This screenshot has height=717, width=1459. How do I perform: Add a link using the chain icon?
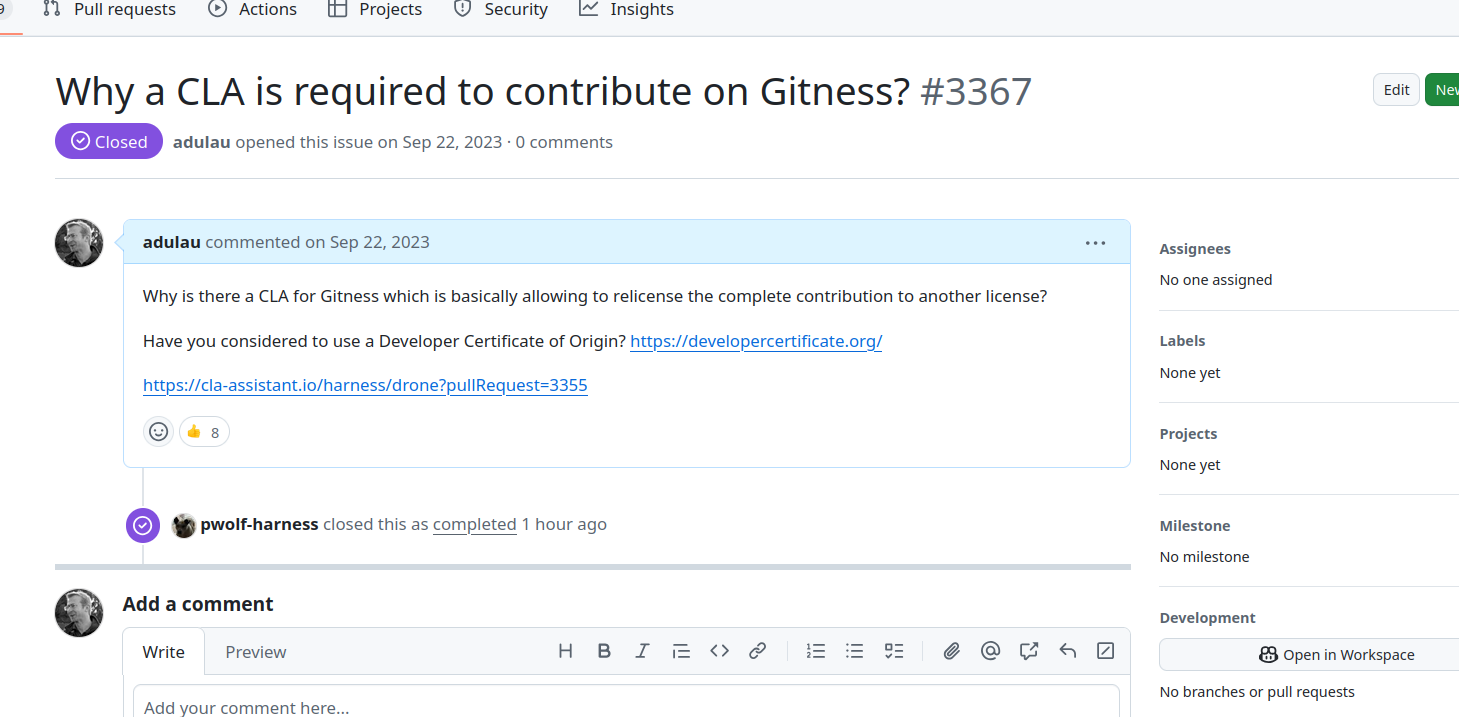click(x=757, y=651)
